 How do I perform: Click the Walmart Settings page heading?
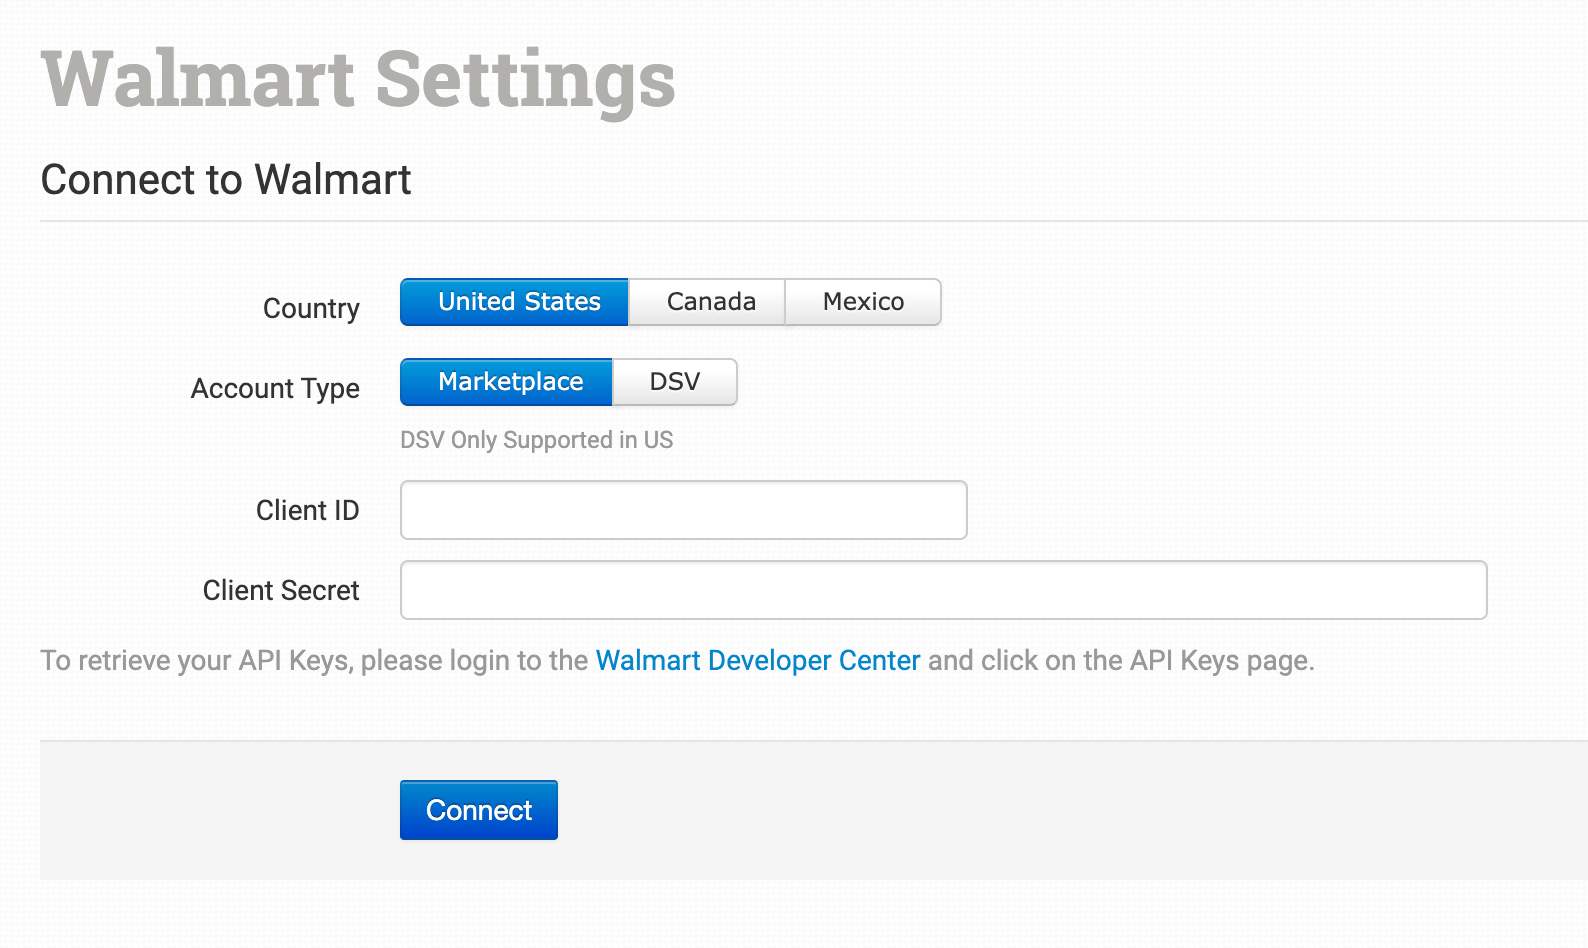pos(358,80)
